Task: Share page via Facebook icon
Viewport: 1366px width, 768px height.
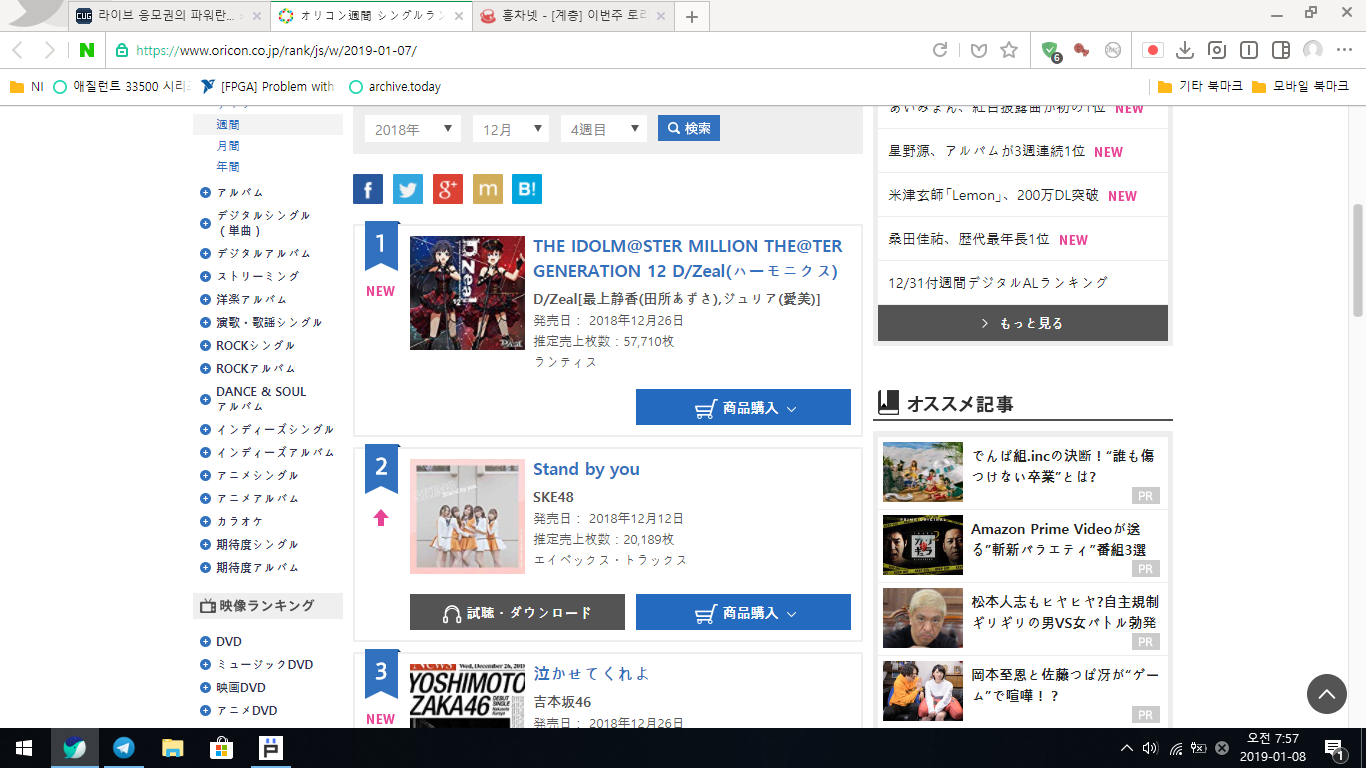Action: (x=368, y=189)
